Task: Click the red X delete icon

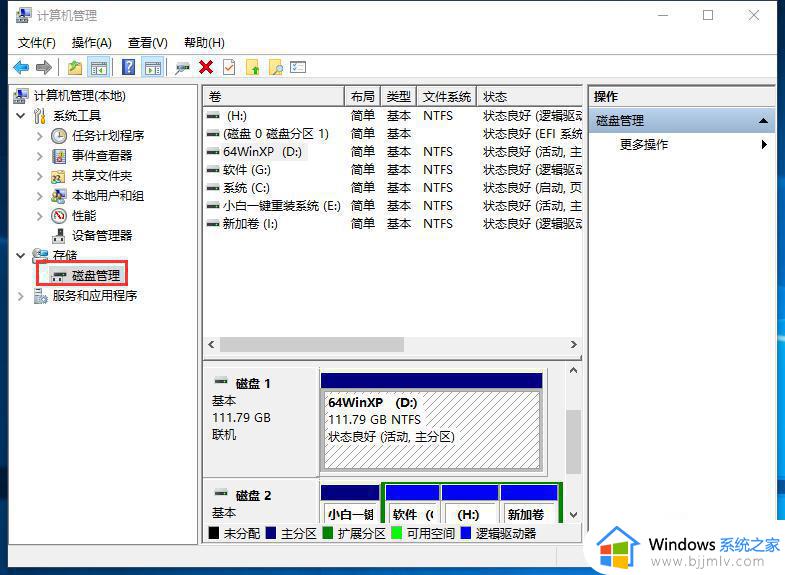Action: tap(206, 67)
